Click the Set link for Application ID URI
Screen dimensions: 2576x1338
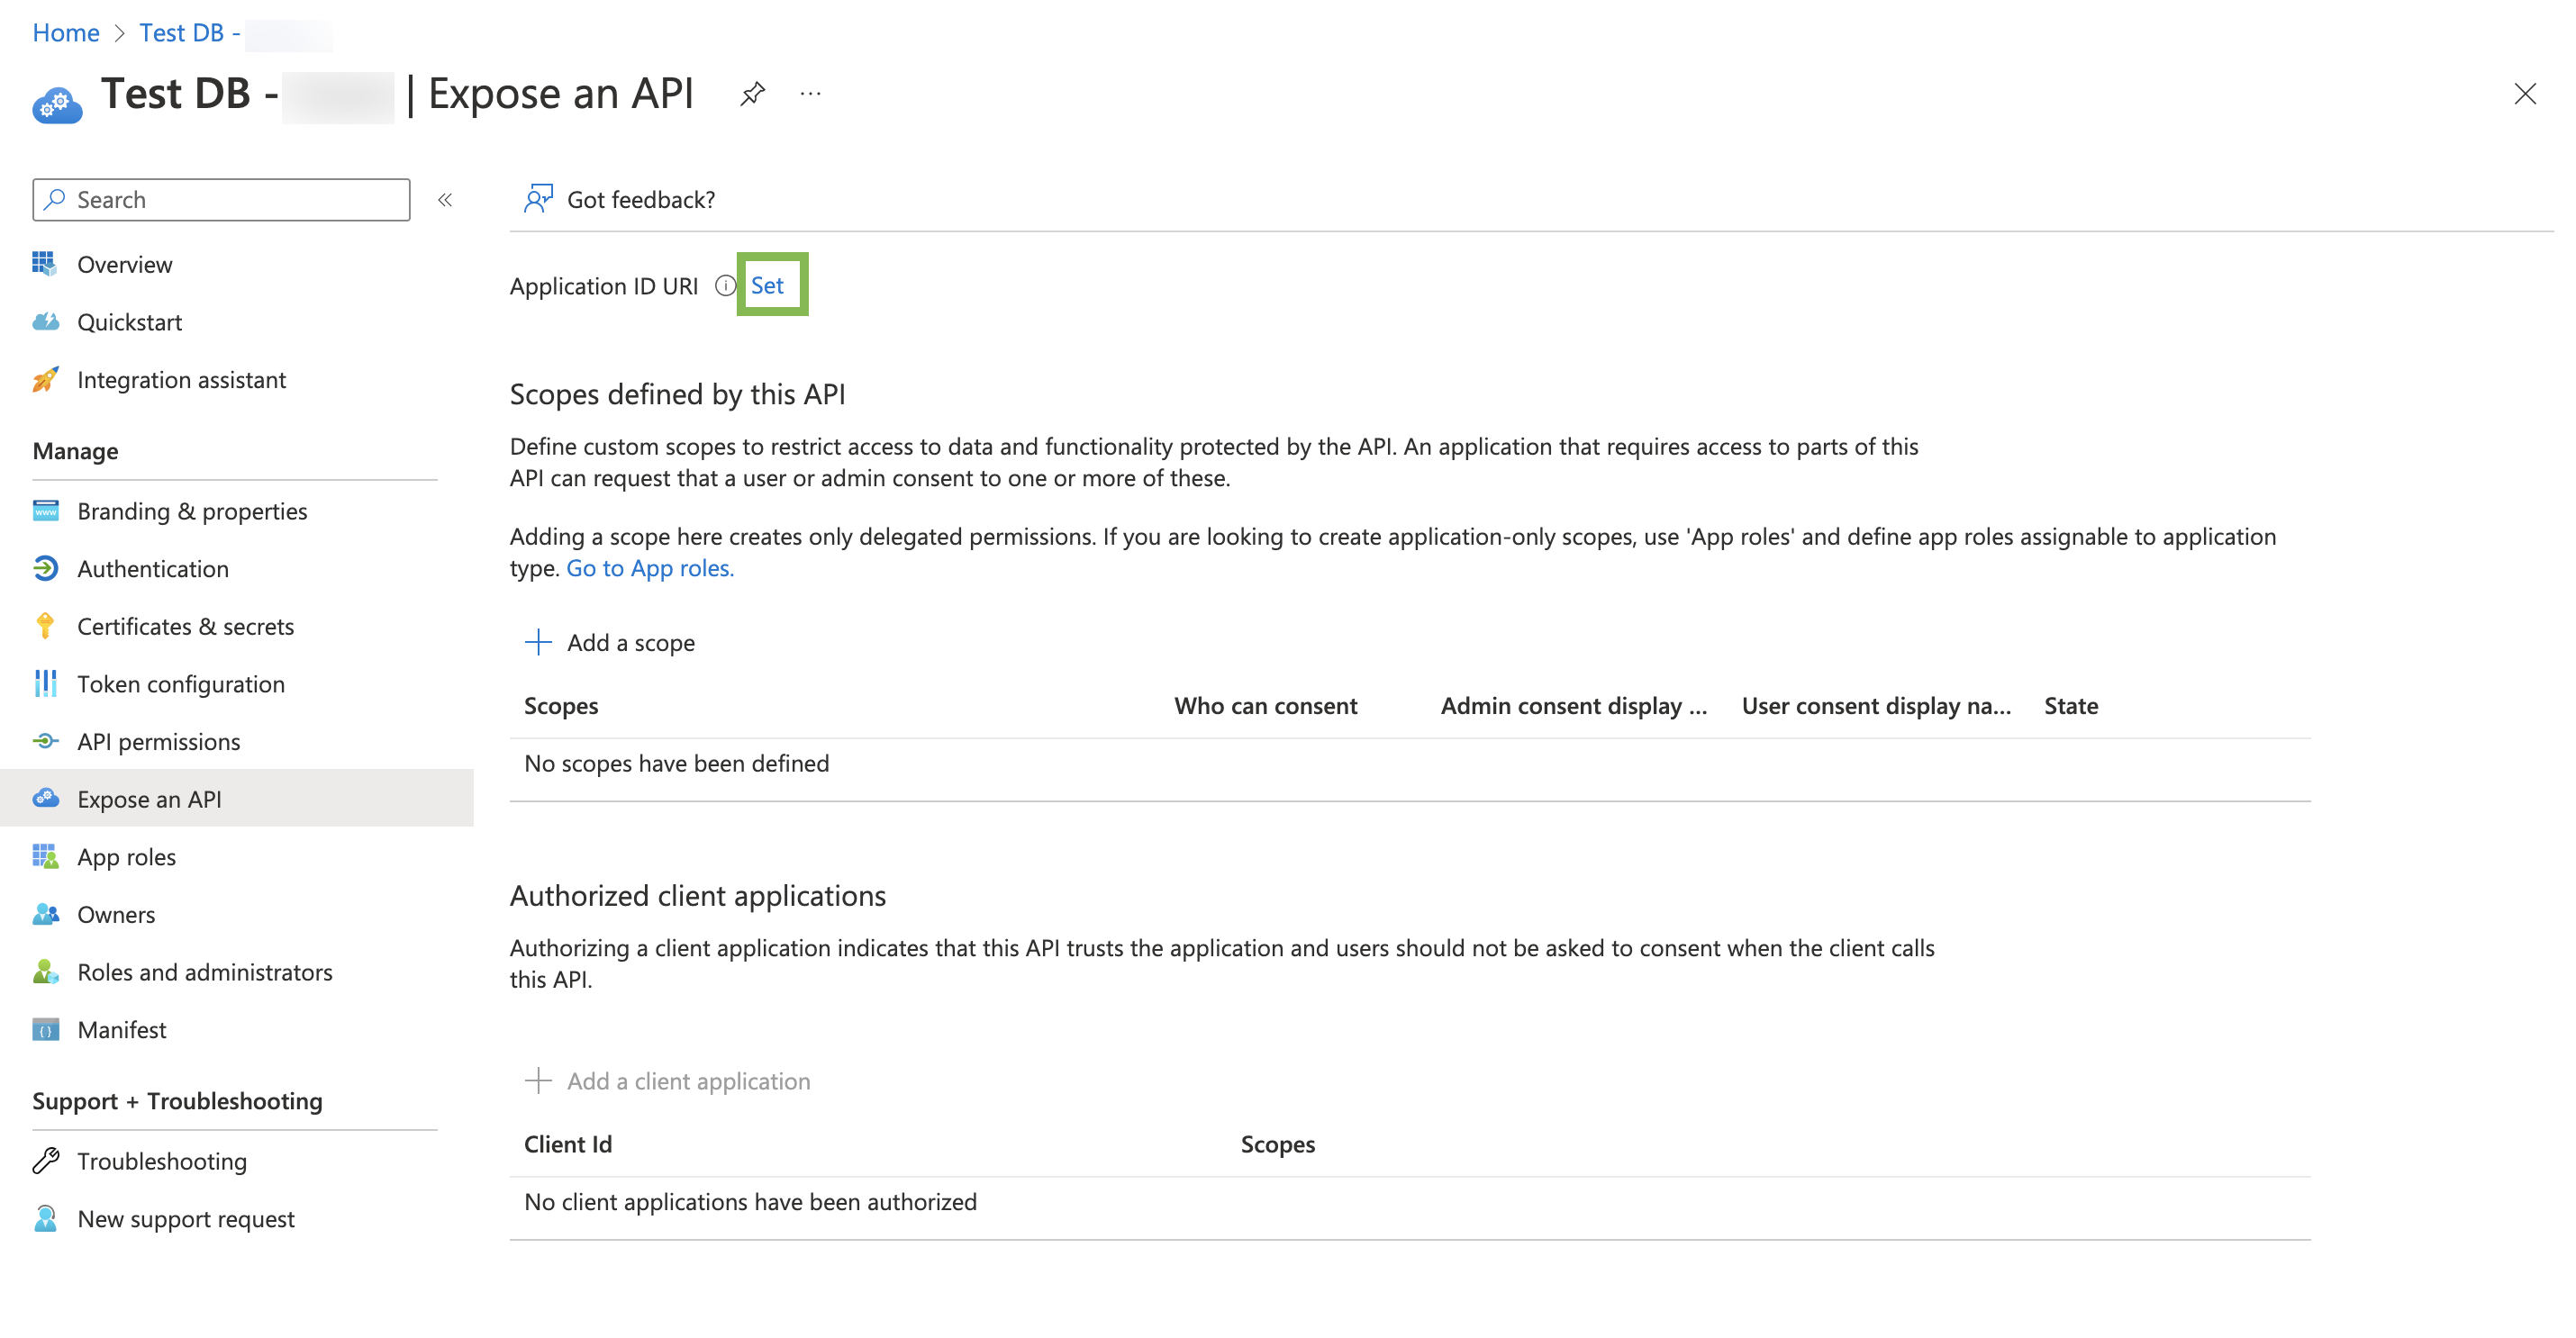point(767,286)
